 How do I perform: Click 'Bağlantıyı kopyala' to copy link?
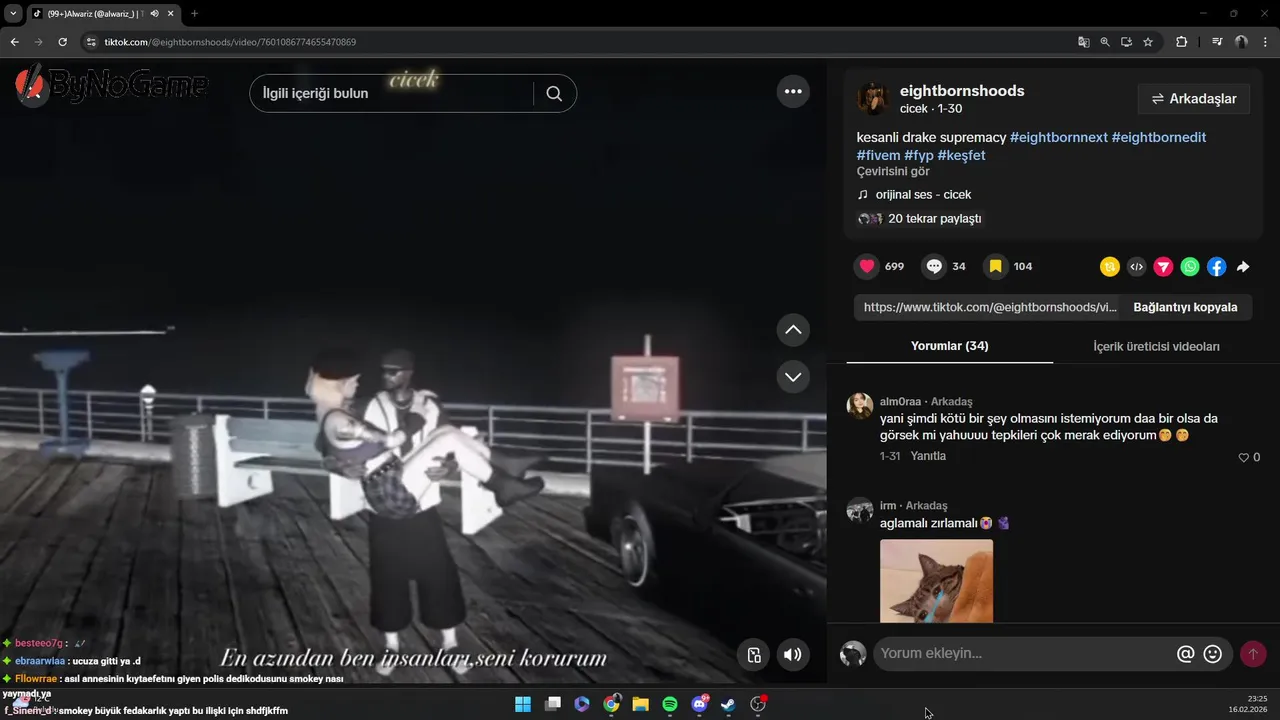(1185, 307)
